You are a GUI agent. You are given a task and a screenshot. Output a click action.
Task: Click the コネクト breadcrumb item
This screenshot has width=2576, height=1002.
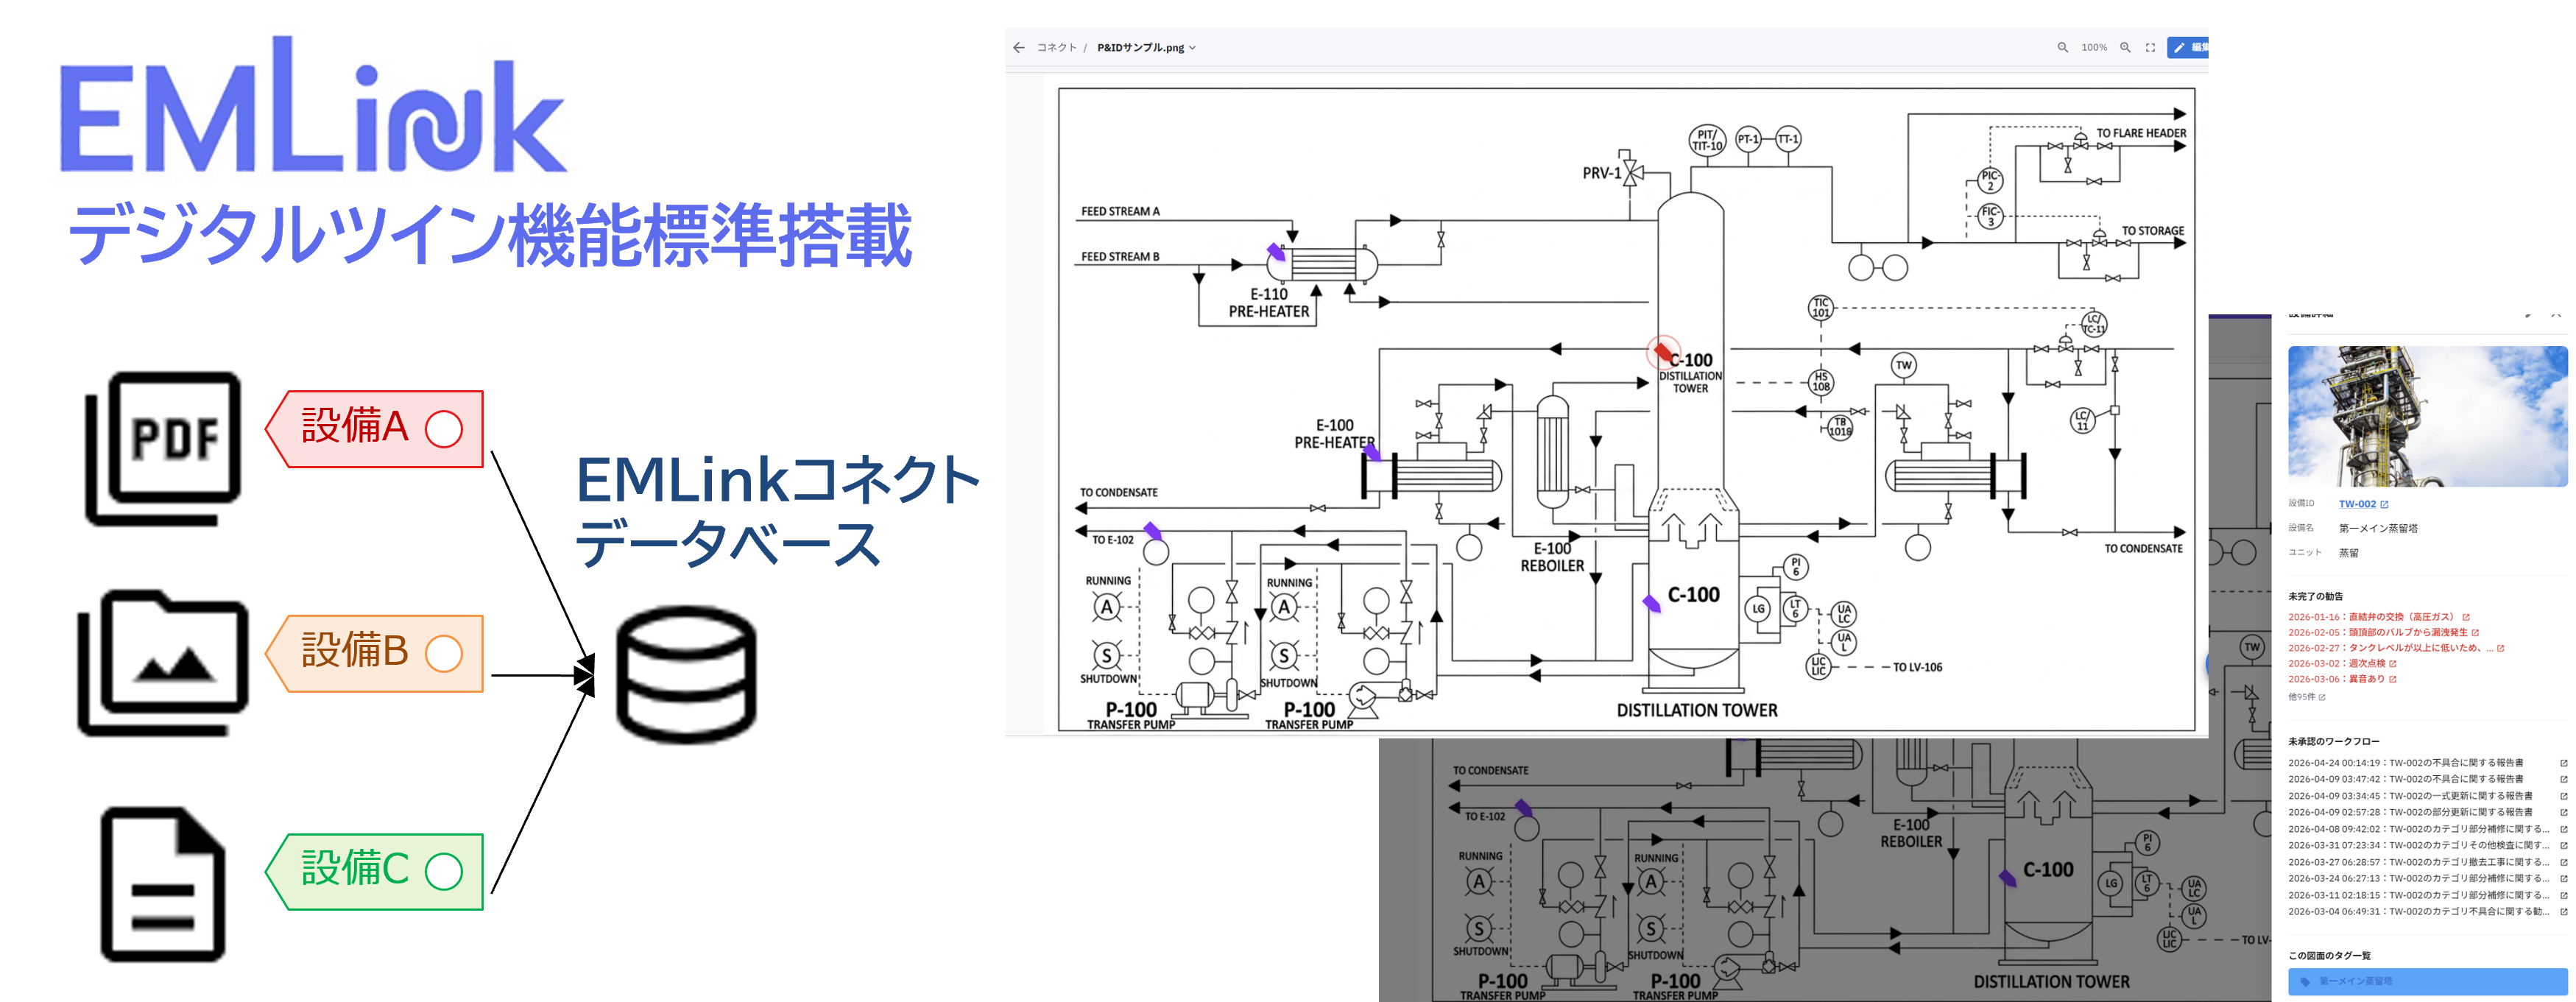[x=1056, y=47]
